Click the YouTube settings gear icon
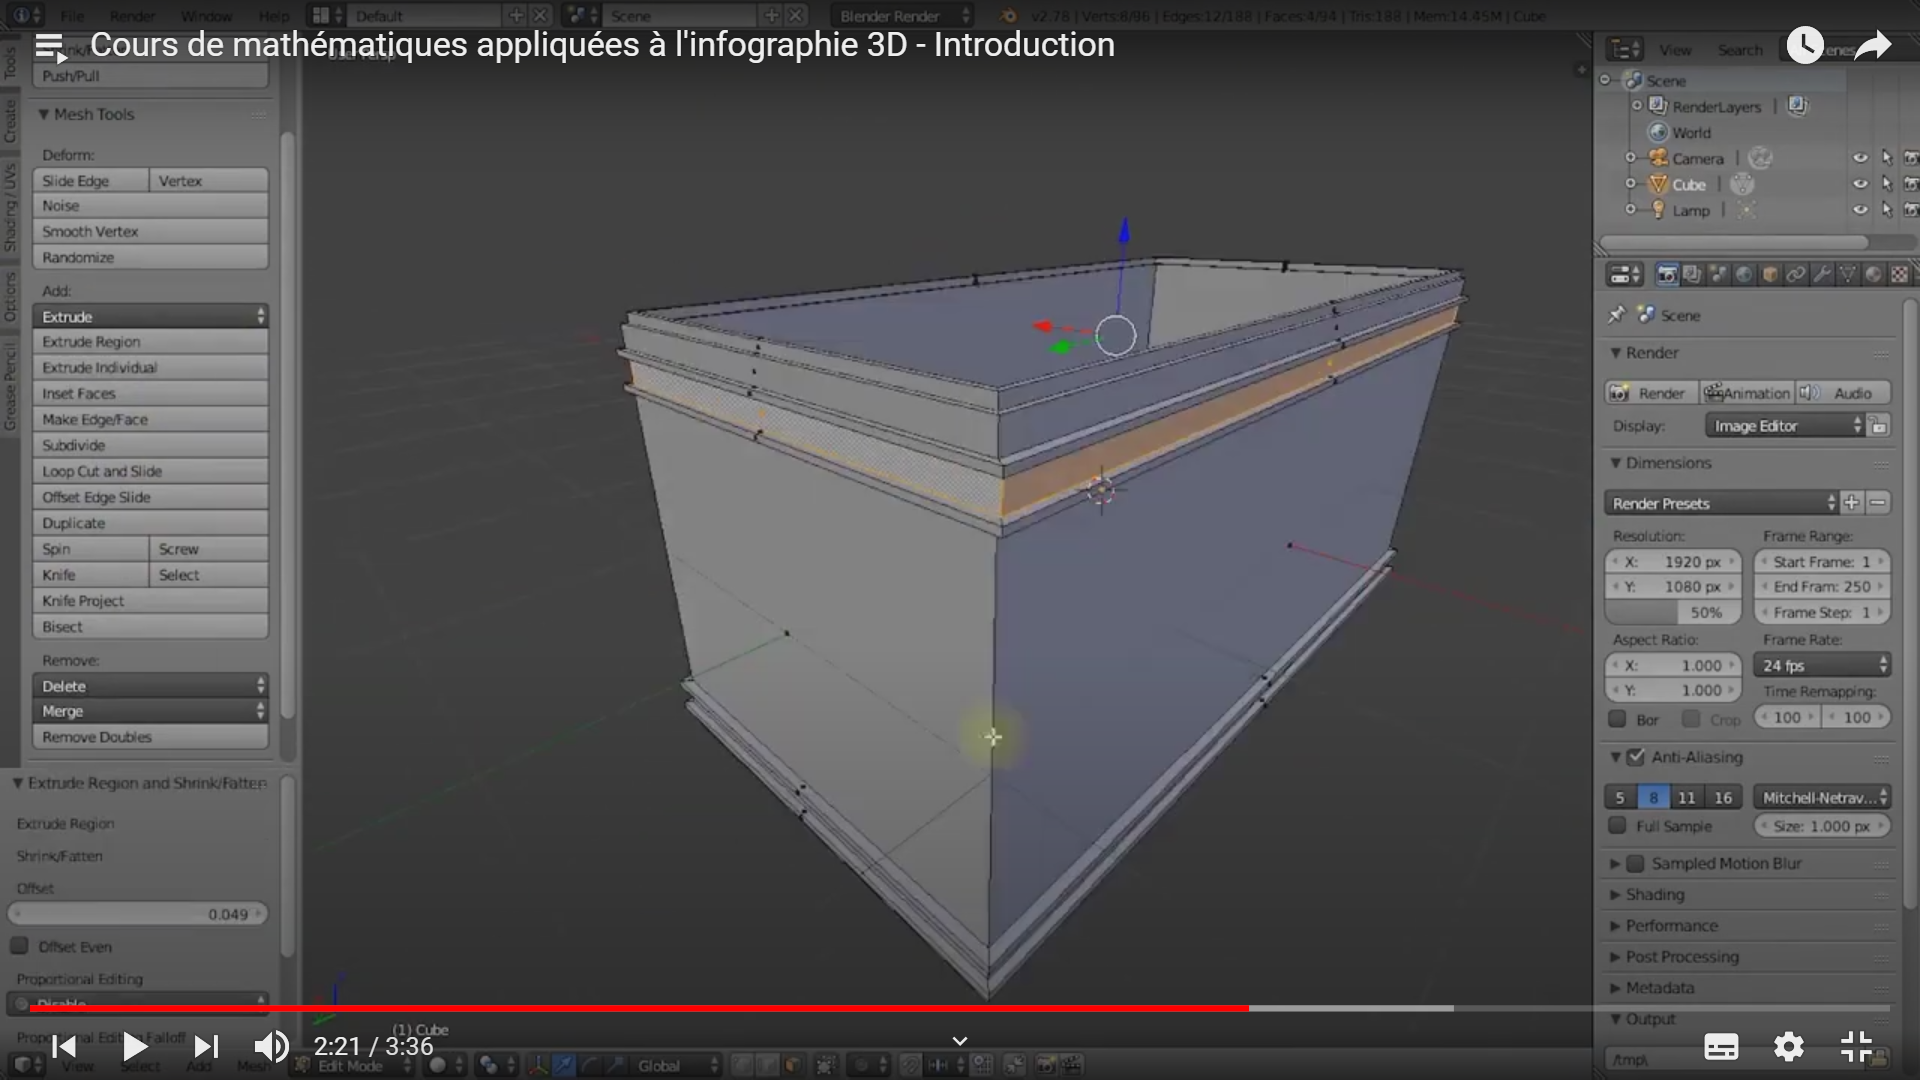Image resolution: width=1920 pixels, height=1080 pixels. coord(1788,1047)
